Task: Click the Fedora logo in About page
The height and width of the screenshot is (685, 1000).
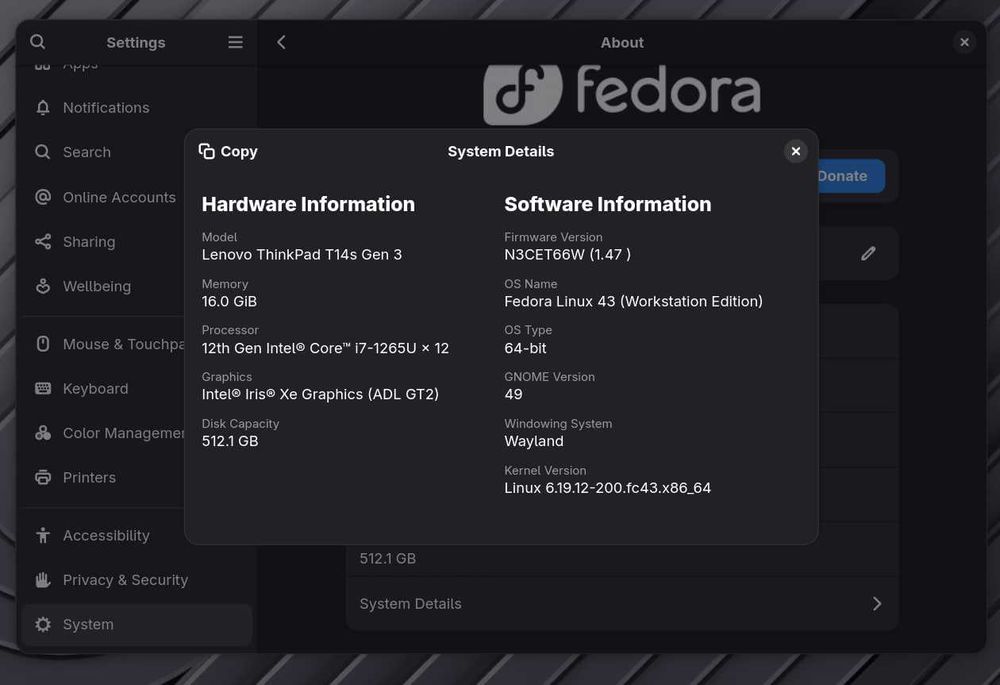Action: pyautogui.click(x=622, y=94)
